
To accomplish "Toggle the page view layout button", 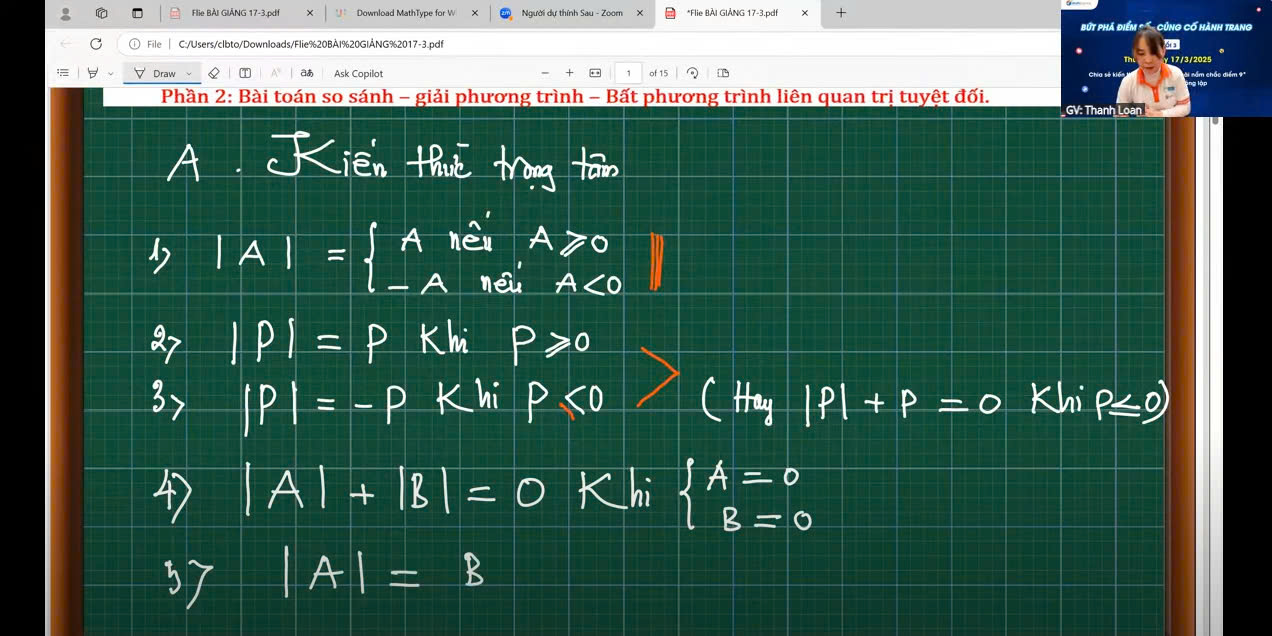I will point(723,73).
